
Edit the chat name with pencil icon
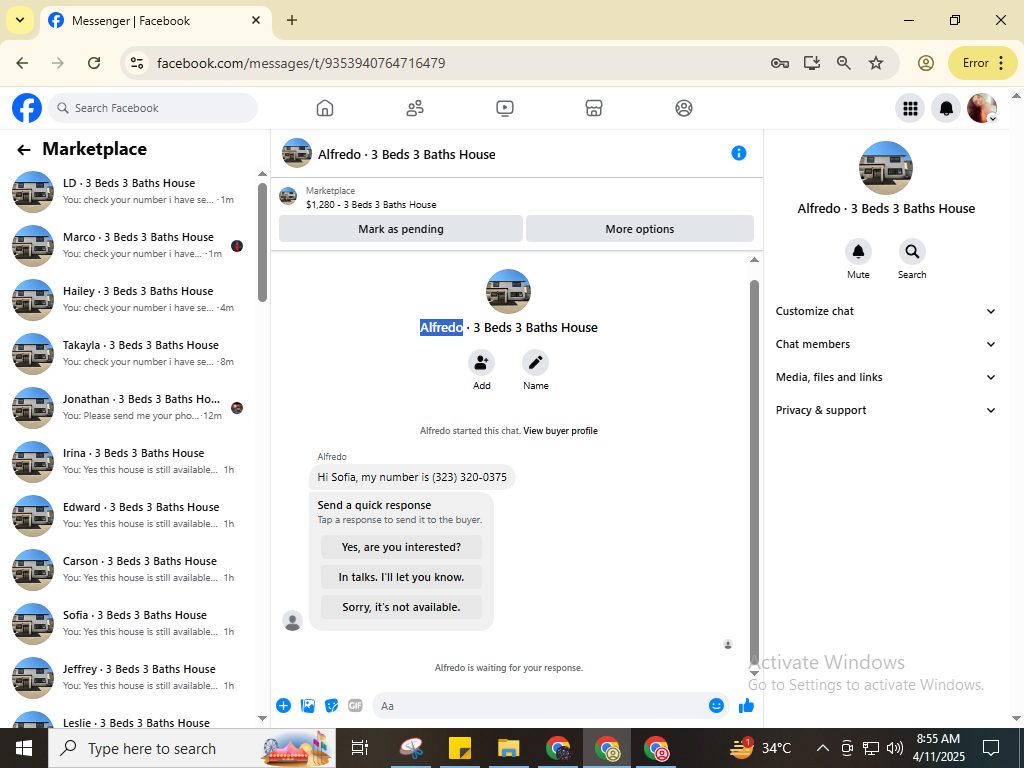click(x=536, y=362)
